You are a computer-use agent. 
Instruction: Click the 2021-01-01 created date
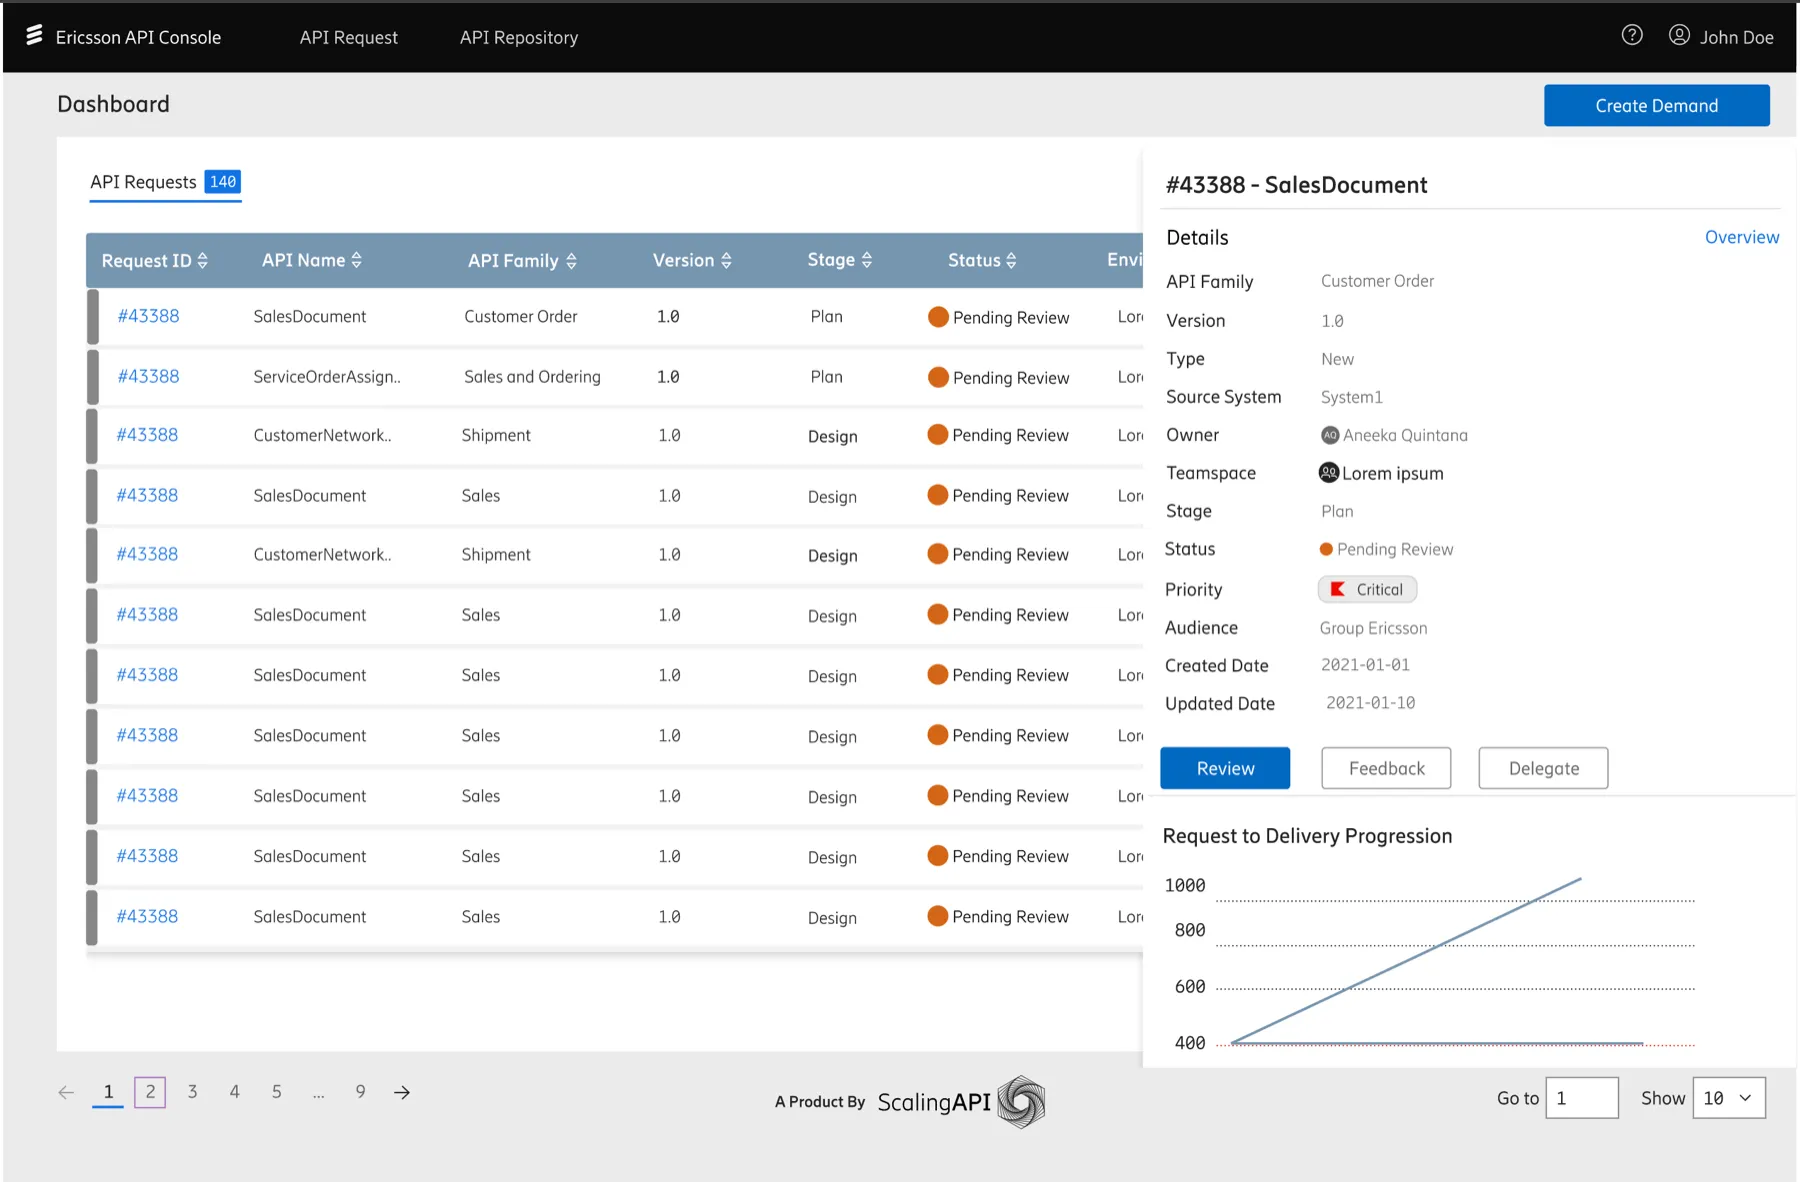point(1365,665)
